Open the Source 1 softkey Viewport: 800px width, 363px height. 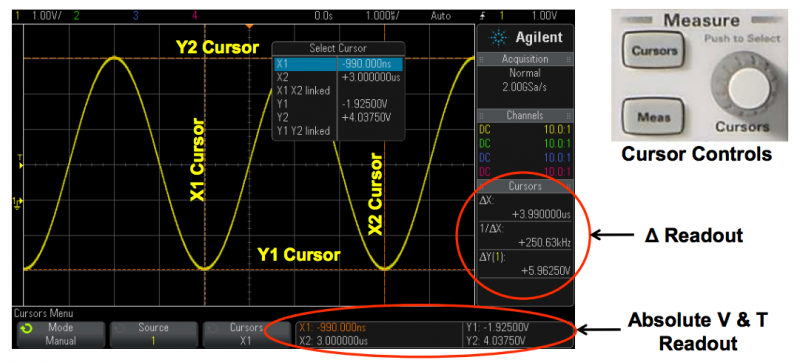[x=153, y=334]
